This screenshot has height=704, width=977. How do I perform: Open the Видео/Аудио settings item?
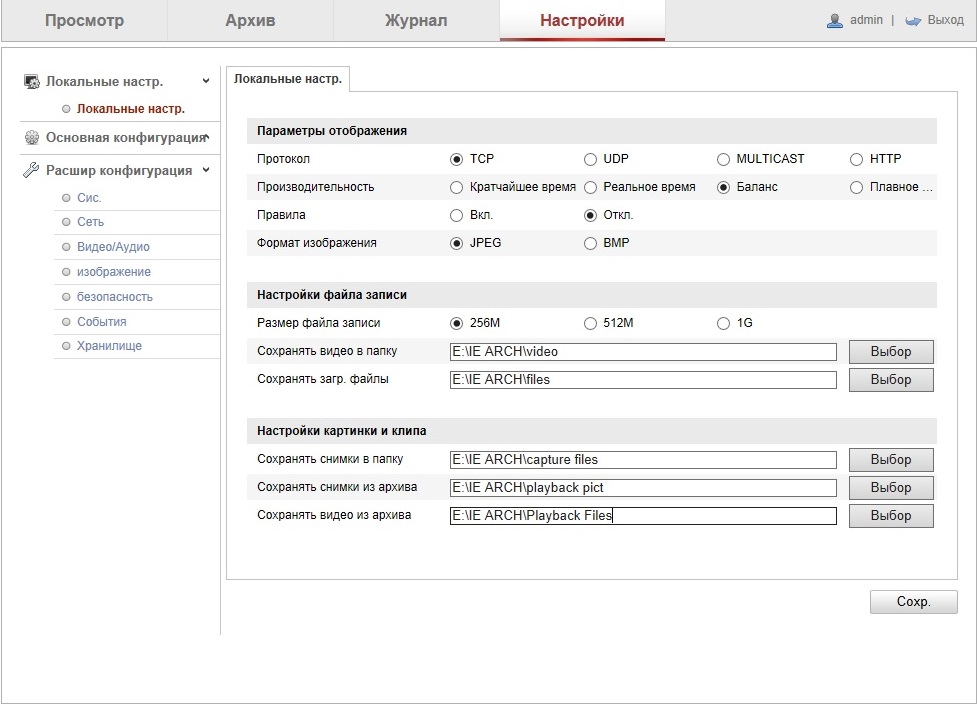tap(113, 247)
